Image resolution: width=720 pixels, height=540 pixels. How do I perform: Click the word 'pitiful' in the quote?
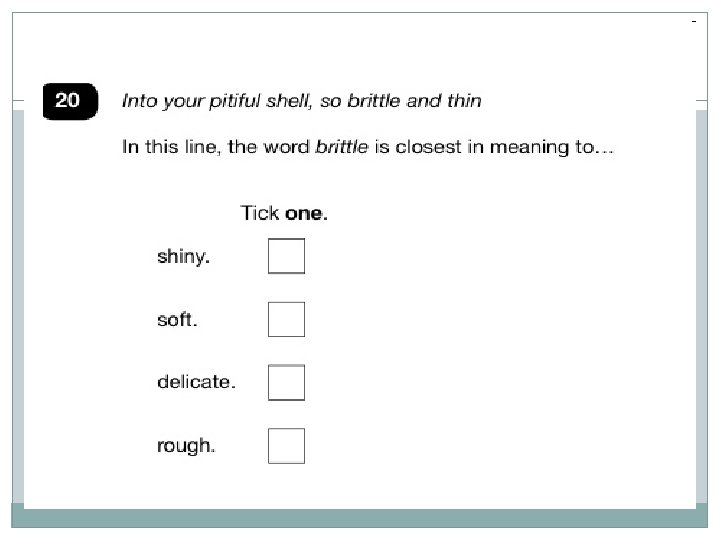coord(235,101)
